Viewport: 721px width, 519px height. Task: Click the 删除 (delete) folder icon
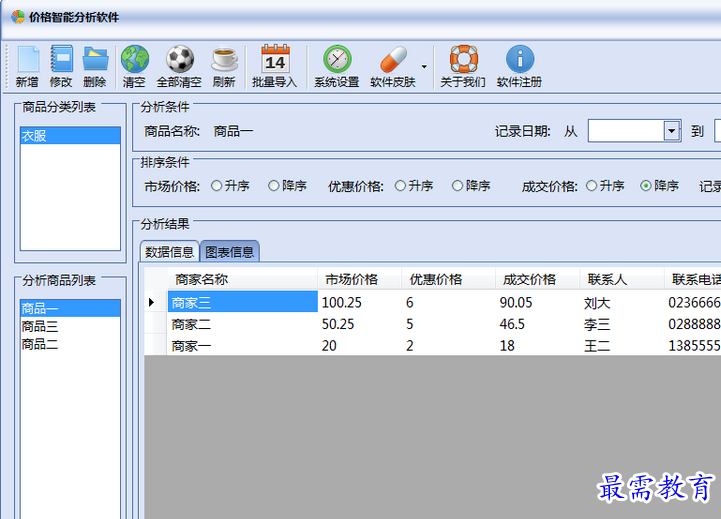95,59
